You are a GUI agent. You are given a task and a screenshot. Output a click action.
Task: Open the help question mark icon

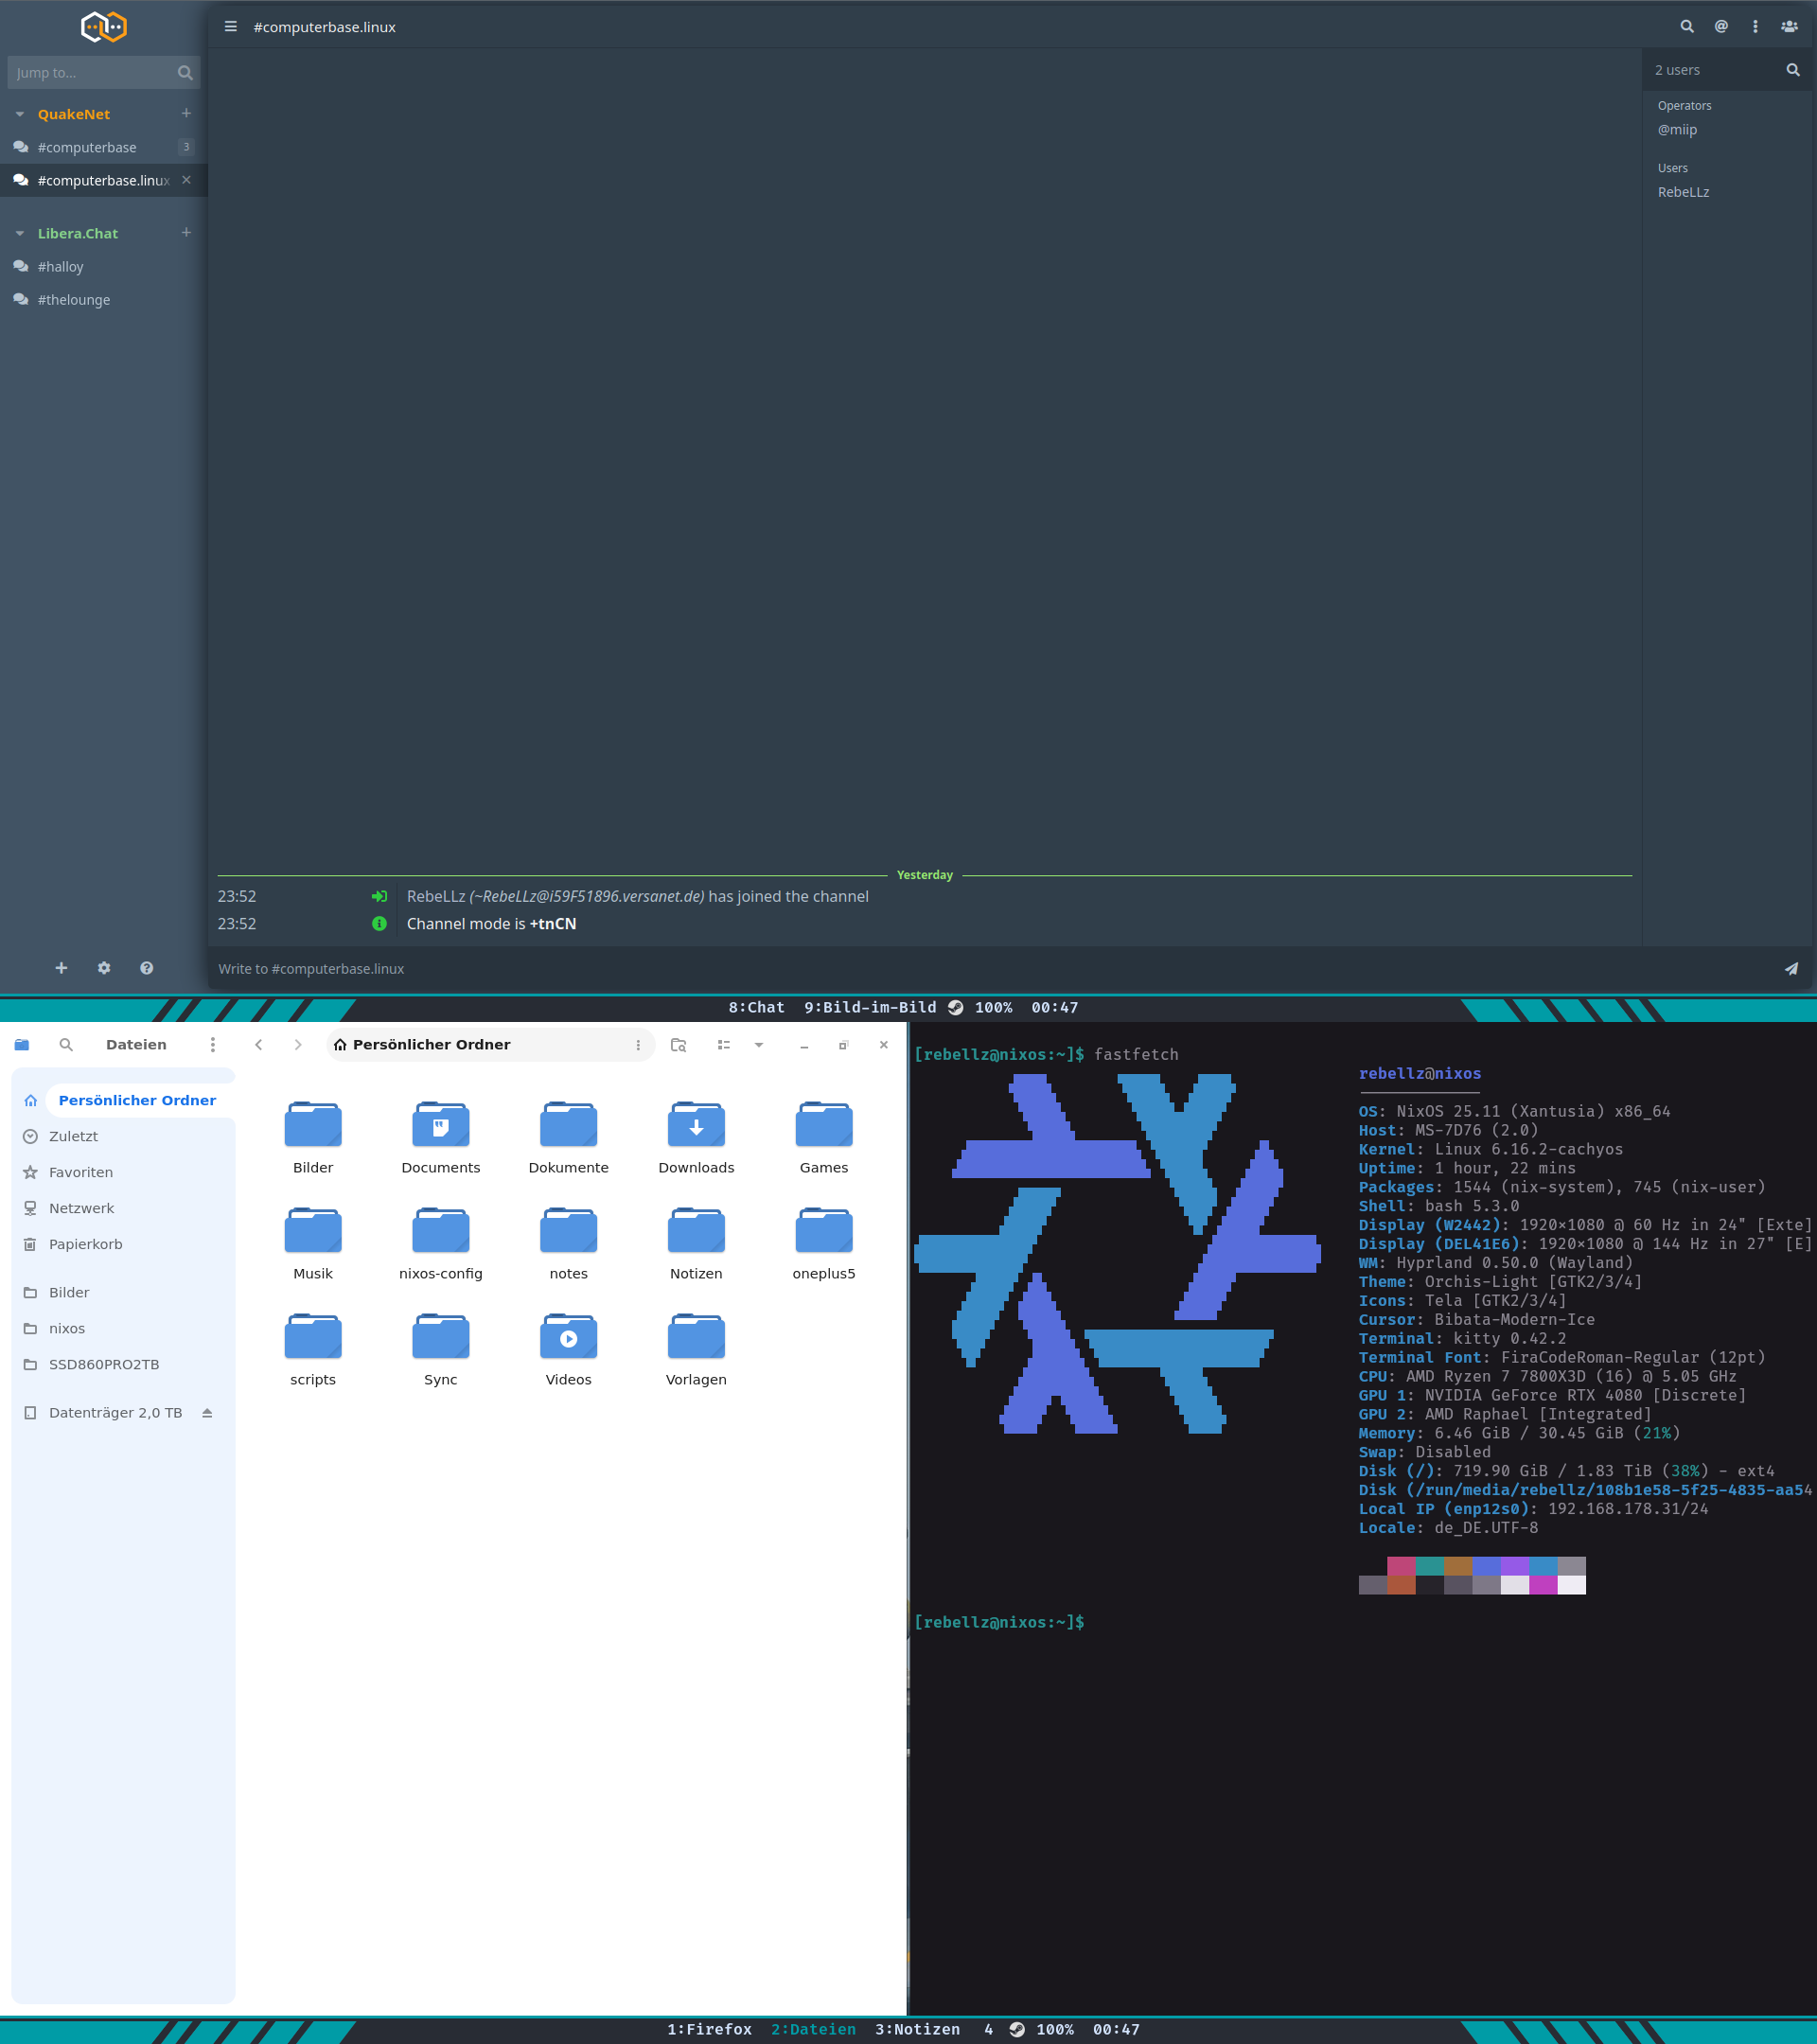pos(147,968)
